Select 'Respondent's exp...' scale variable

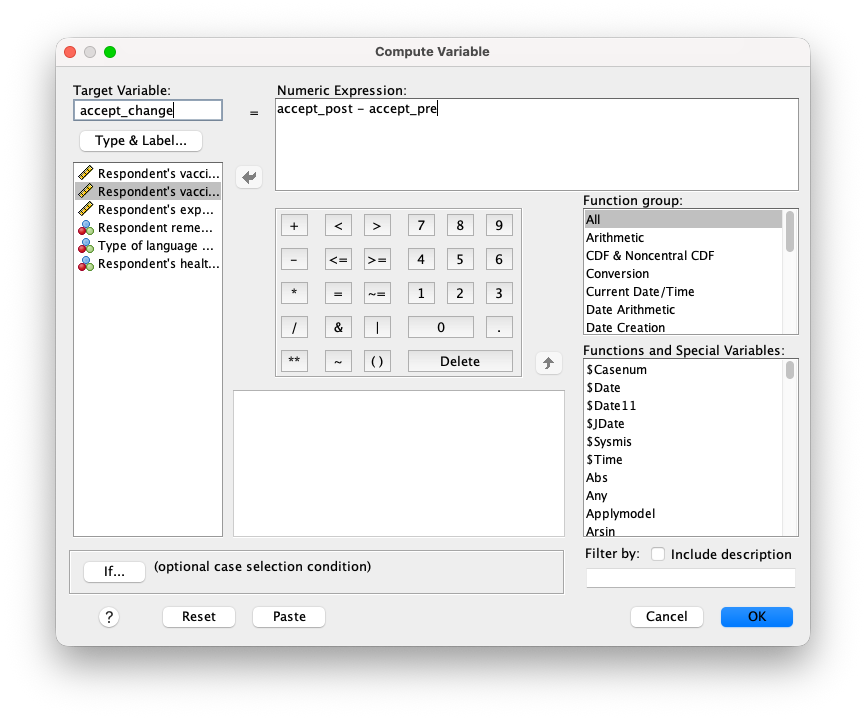click(148, 210)
